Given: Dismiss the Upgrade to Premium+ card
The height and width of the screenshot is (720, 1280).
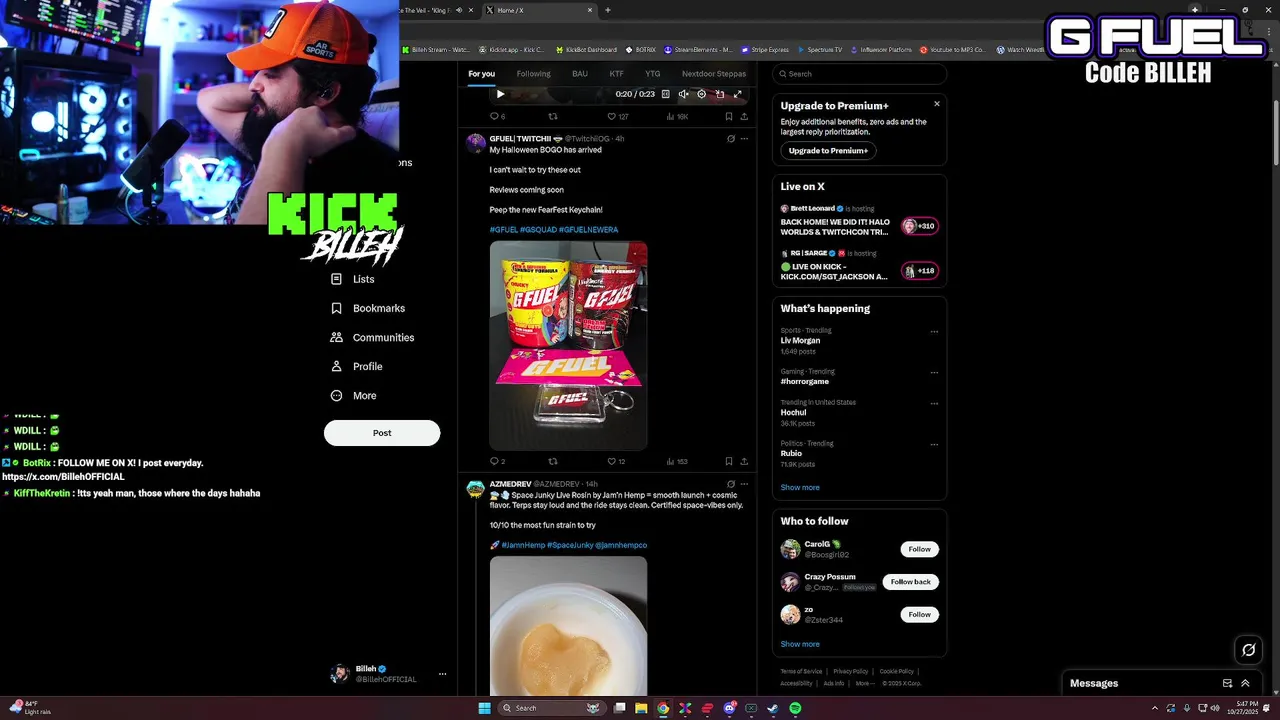Looking at the screenshot, I should click(937, 104).
